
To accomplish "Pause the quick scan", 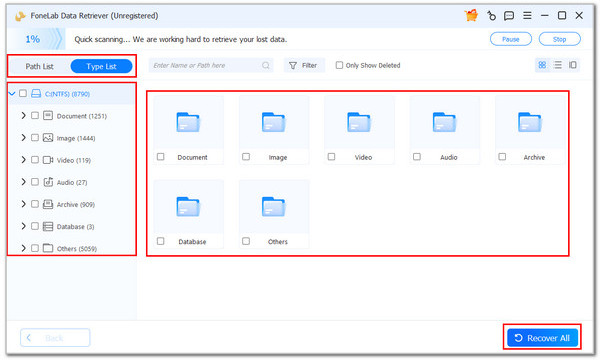I will click(510, 39).
